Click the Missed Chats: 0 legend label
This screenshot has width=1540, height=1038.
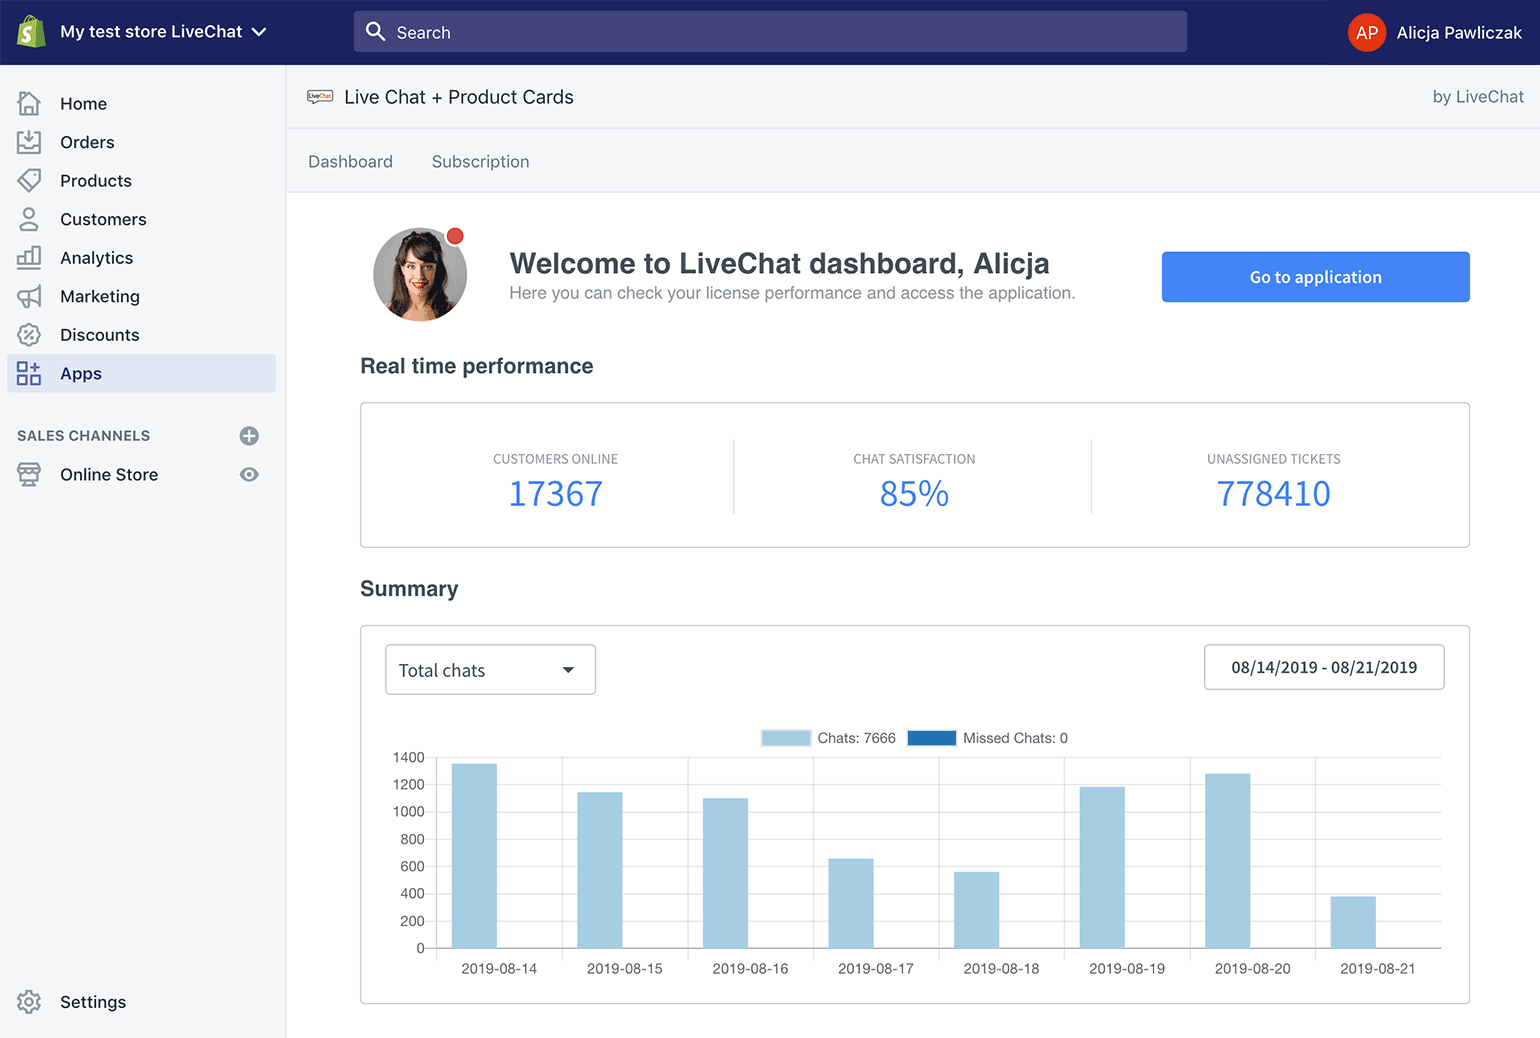pyautogui.click(x=1015, y=738)
